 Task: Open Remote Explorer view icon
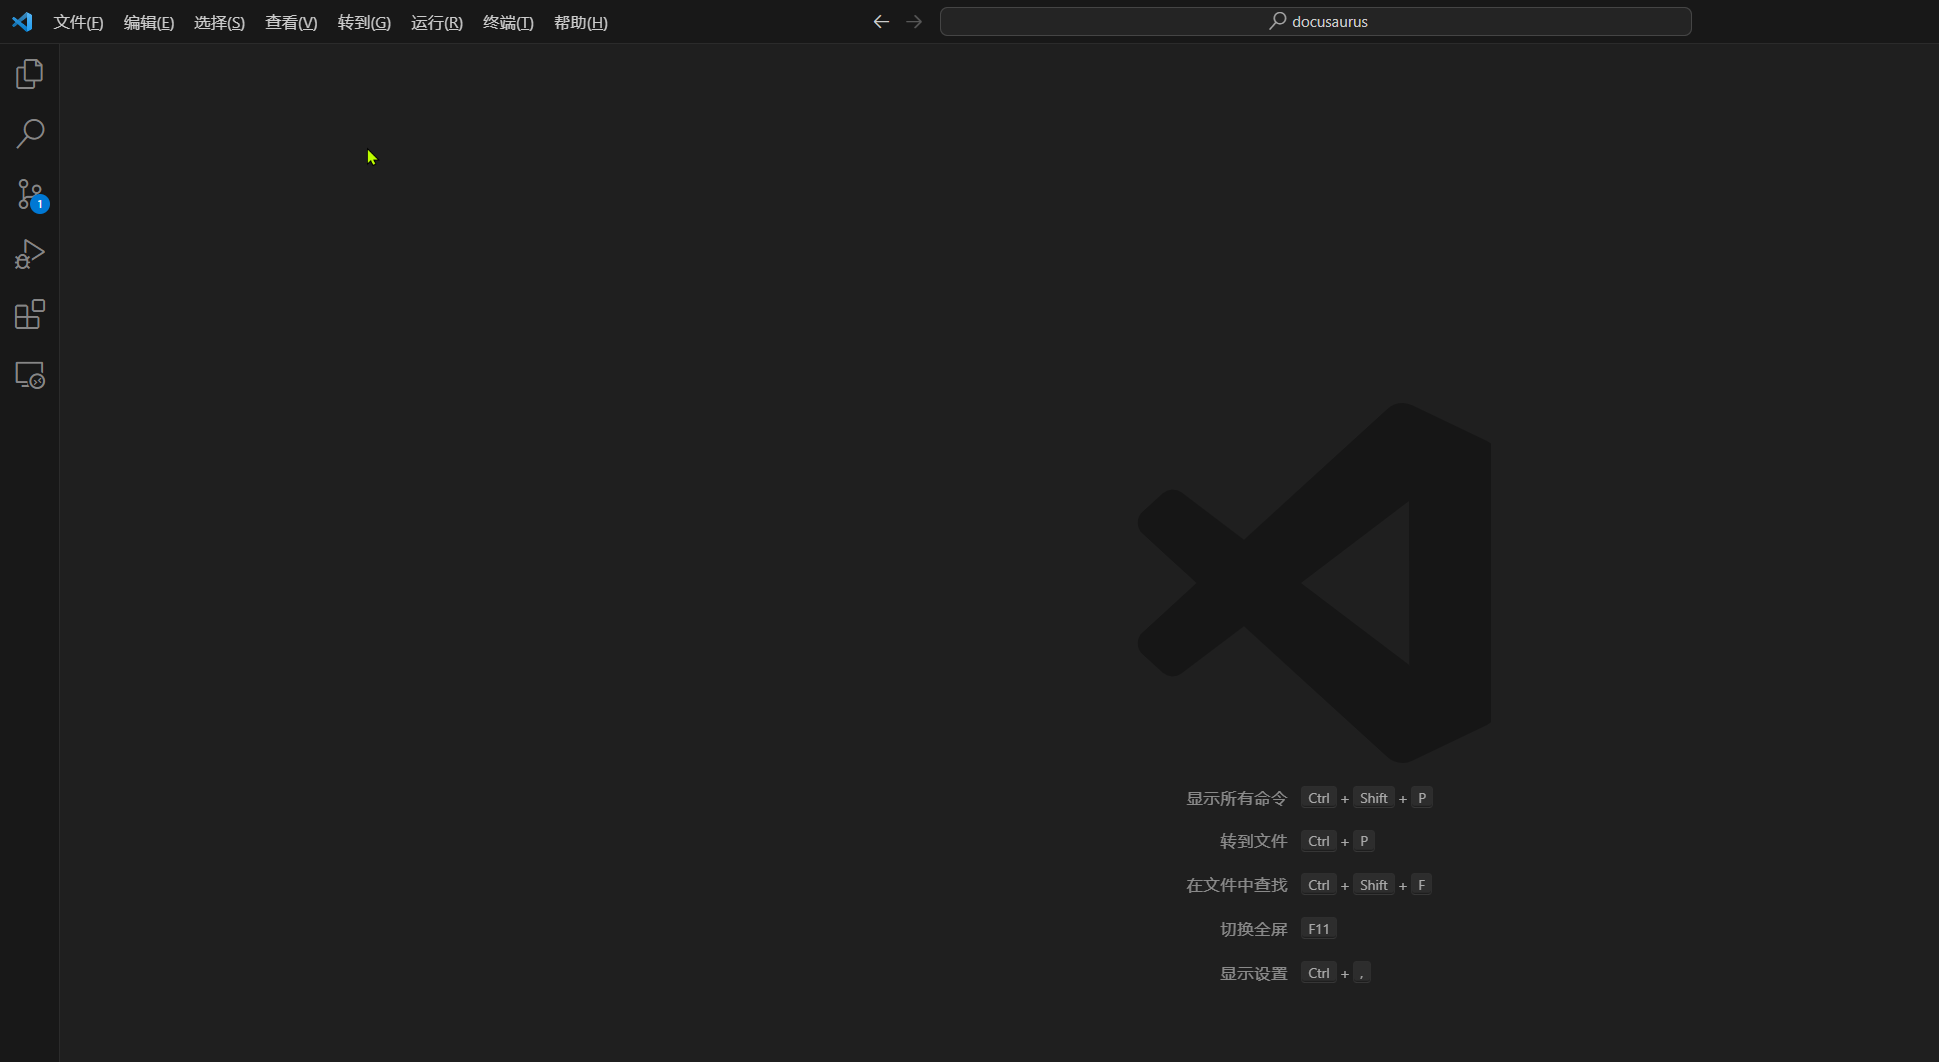pyautogui.click(x=30, y=375)
